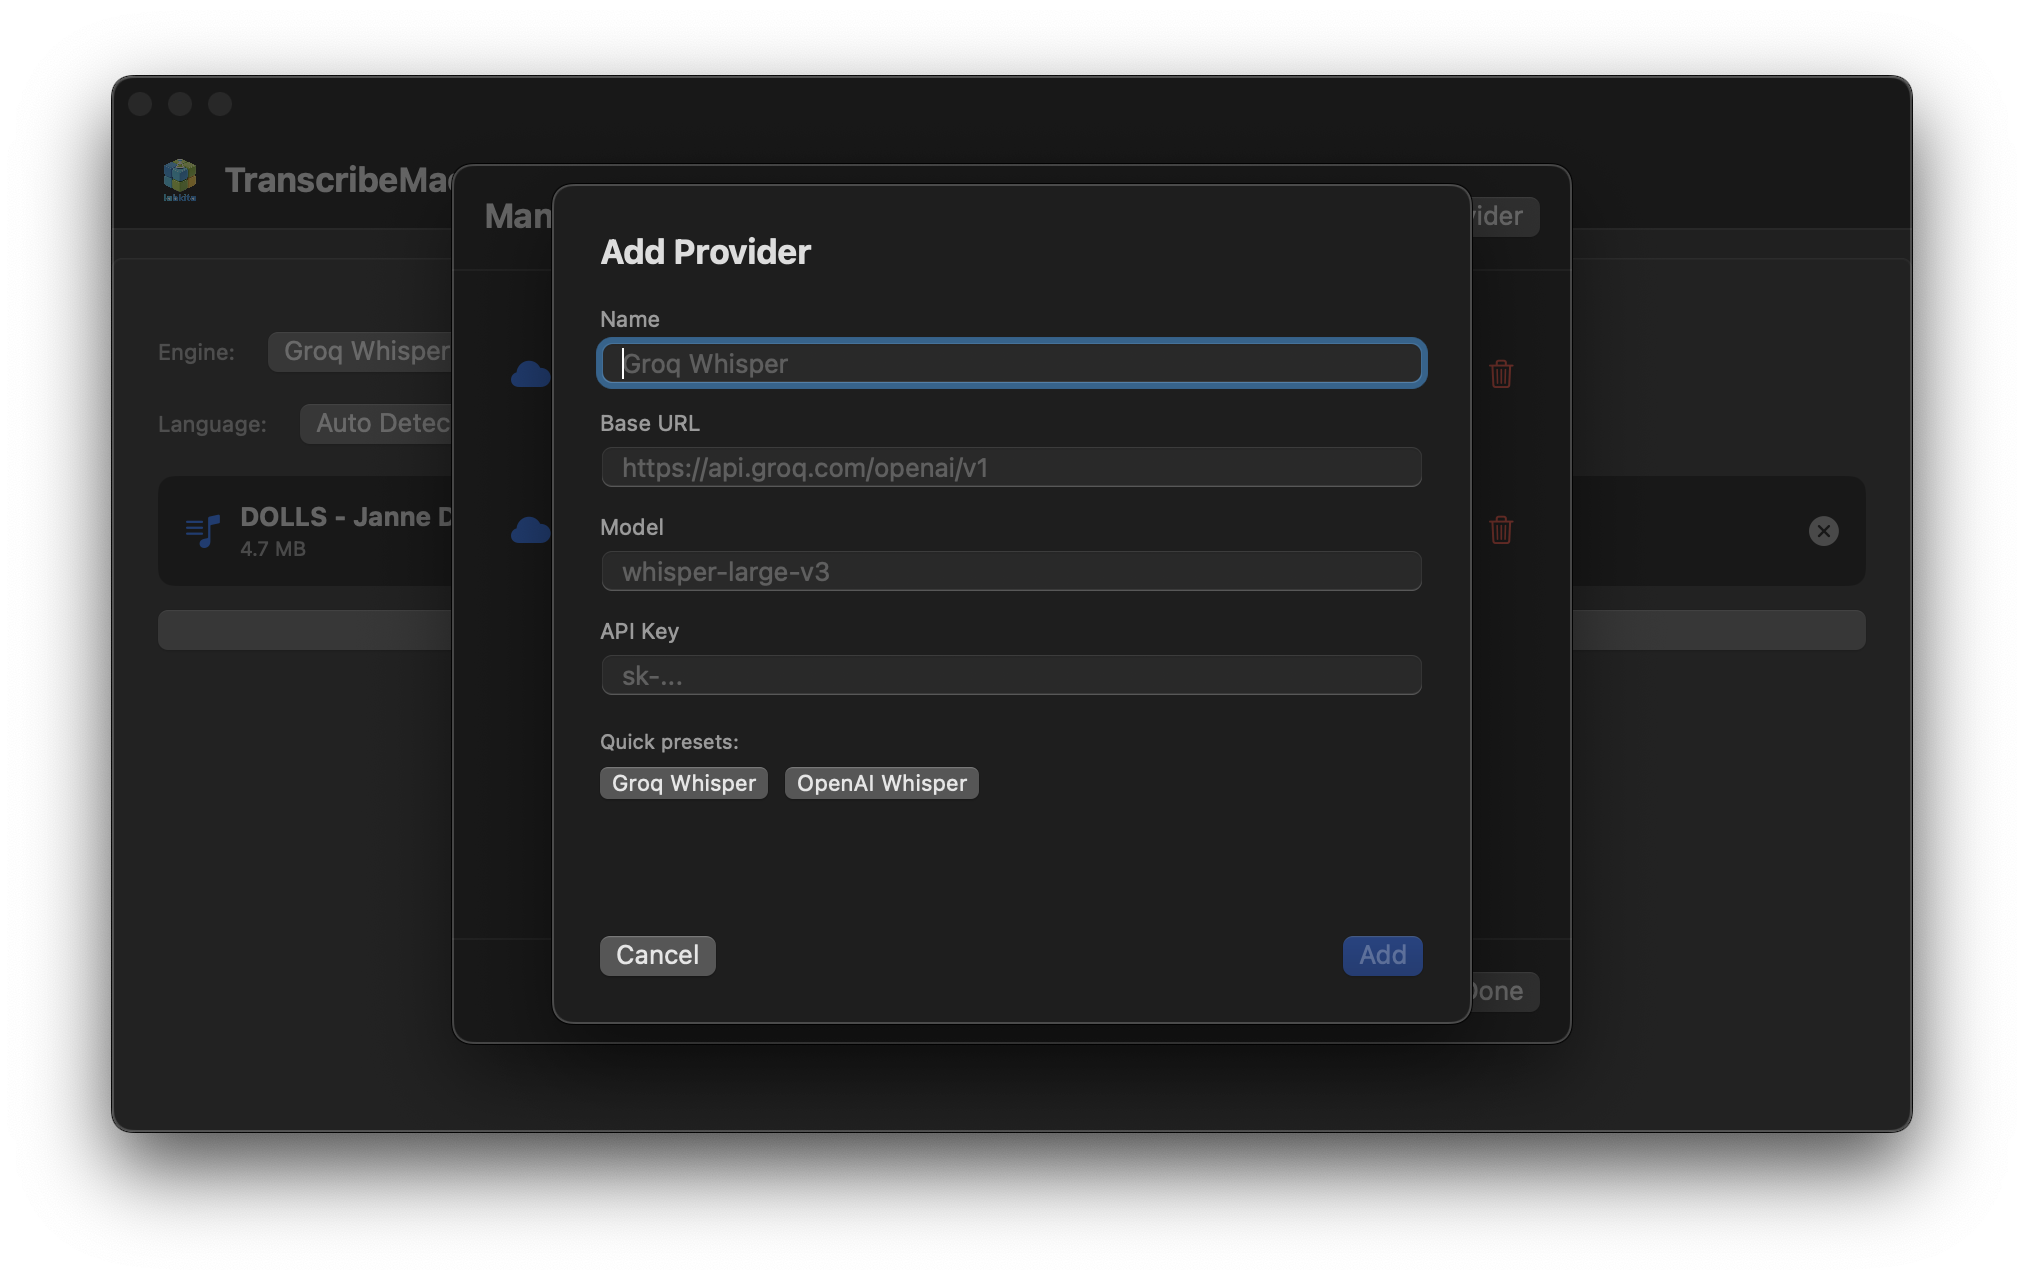Click the 4.7 MB file size text

coord(273,549)
